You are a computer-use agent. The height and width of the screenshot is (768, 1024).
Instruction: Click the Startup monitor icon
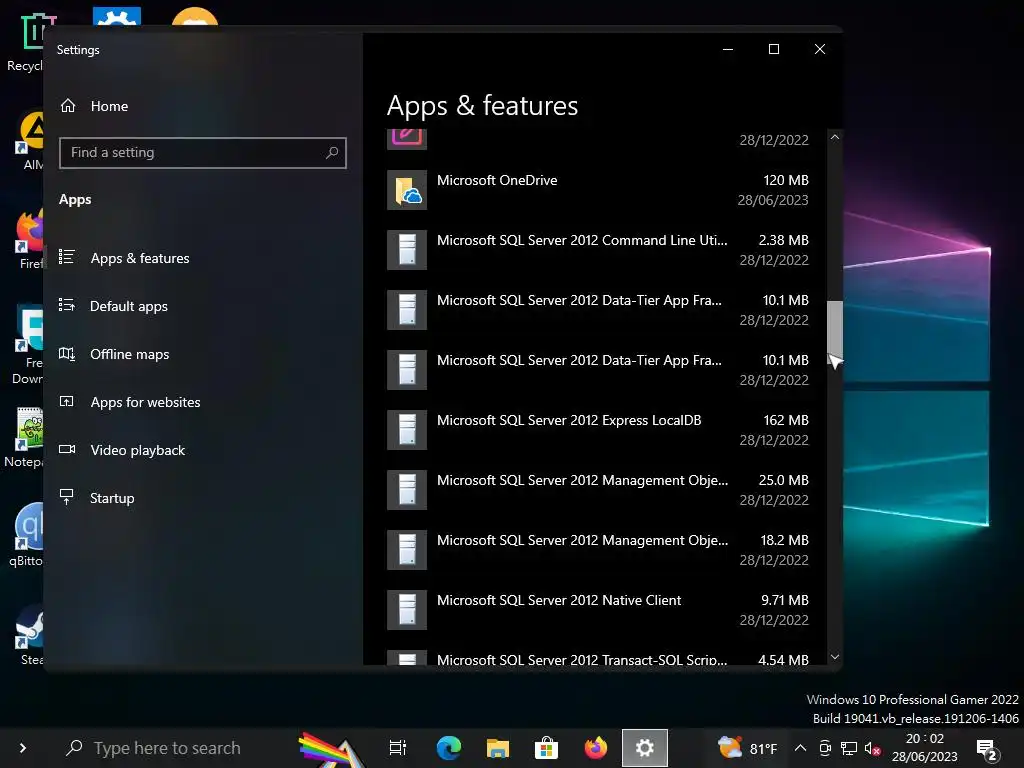click(x=67, y=497)
